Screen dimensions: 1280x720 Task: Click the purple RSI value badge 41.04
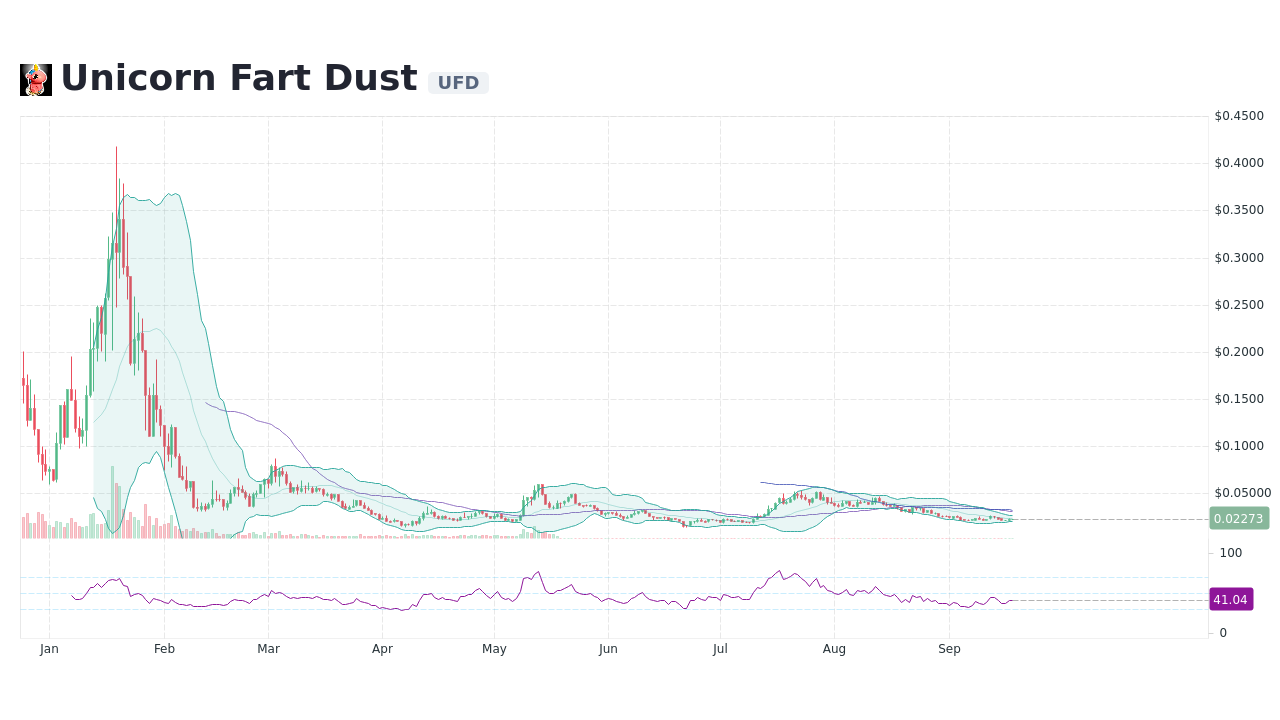click(1230, 599)
